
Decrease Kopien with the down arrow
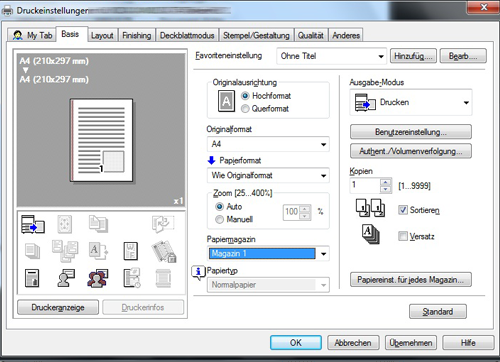(x=386, y=189)
